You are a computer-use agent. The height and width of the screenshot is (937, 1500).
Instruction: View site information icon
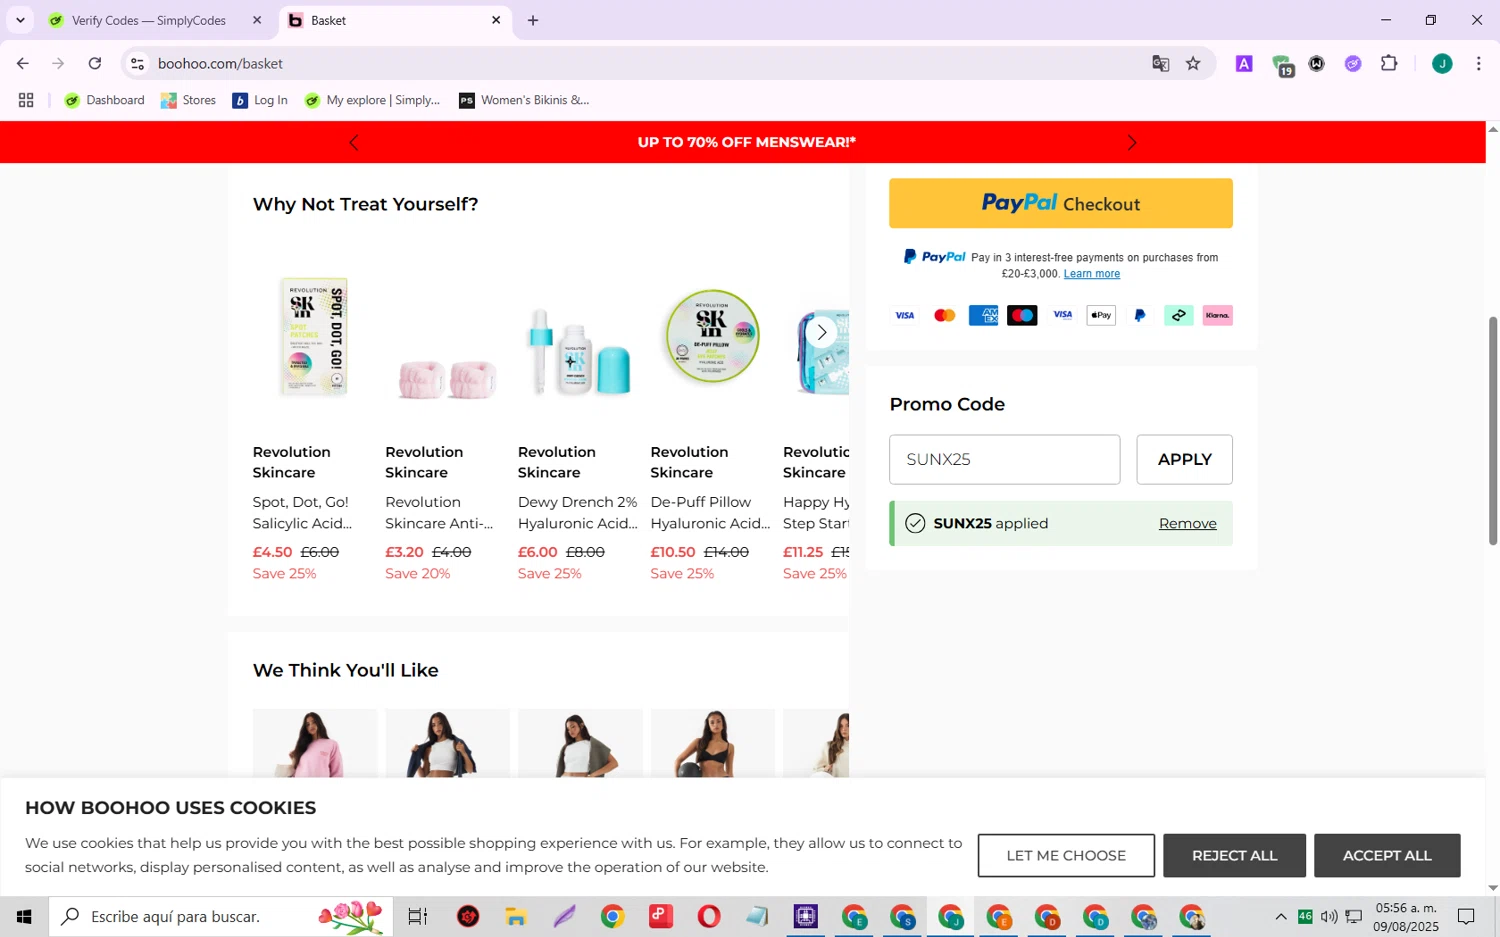tap(137, 63)
